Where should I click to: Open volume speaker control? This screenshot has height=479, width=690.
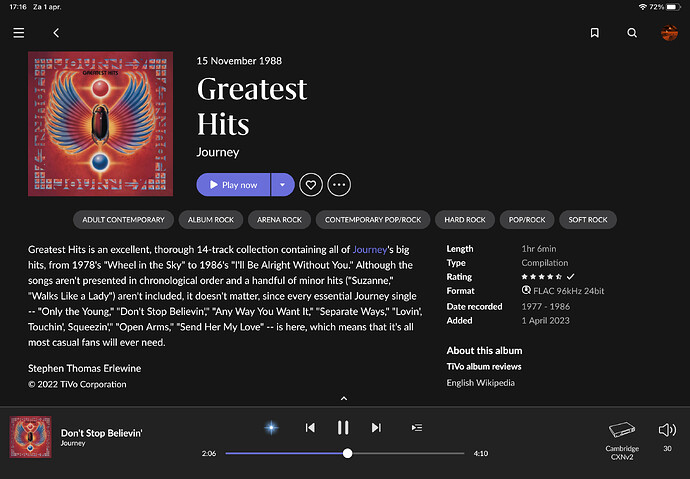[x=667, y=430]
